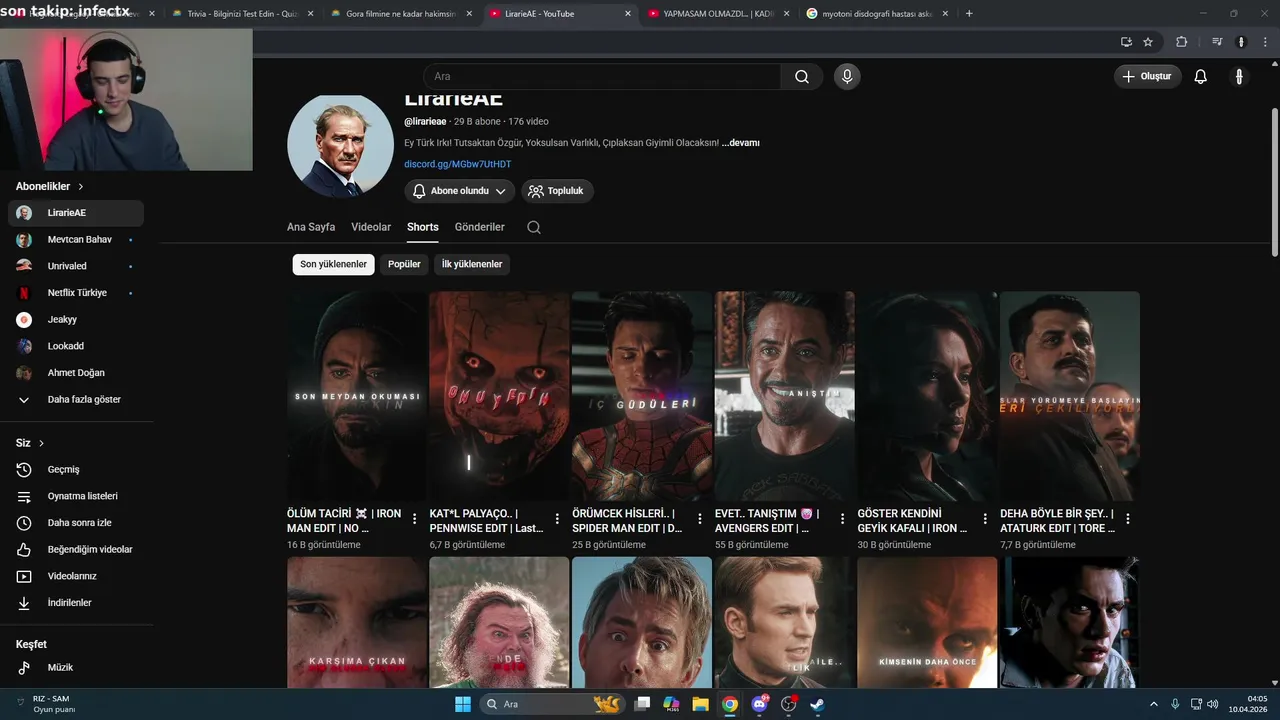Expand the Siz section header
The height and width of the screenshot is (720, 1280).
click(30, 443)
